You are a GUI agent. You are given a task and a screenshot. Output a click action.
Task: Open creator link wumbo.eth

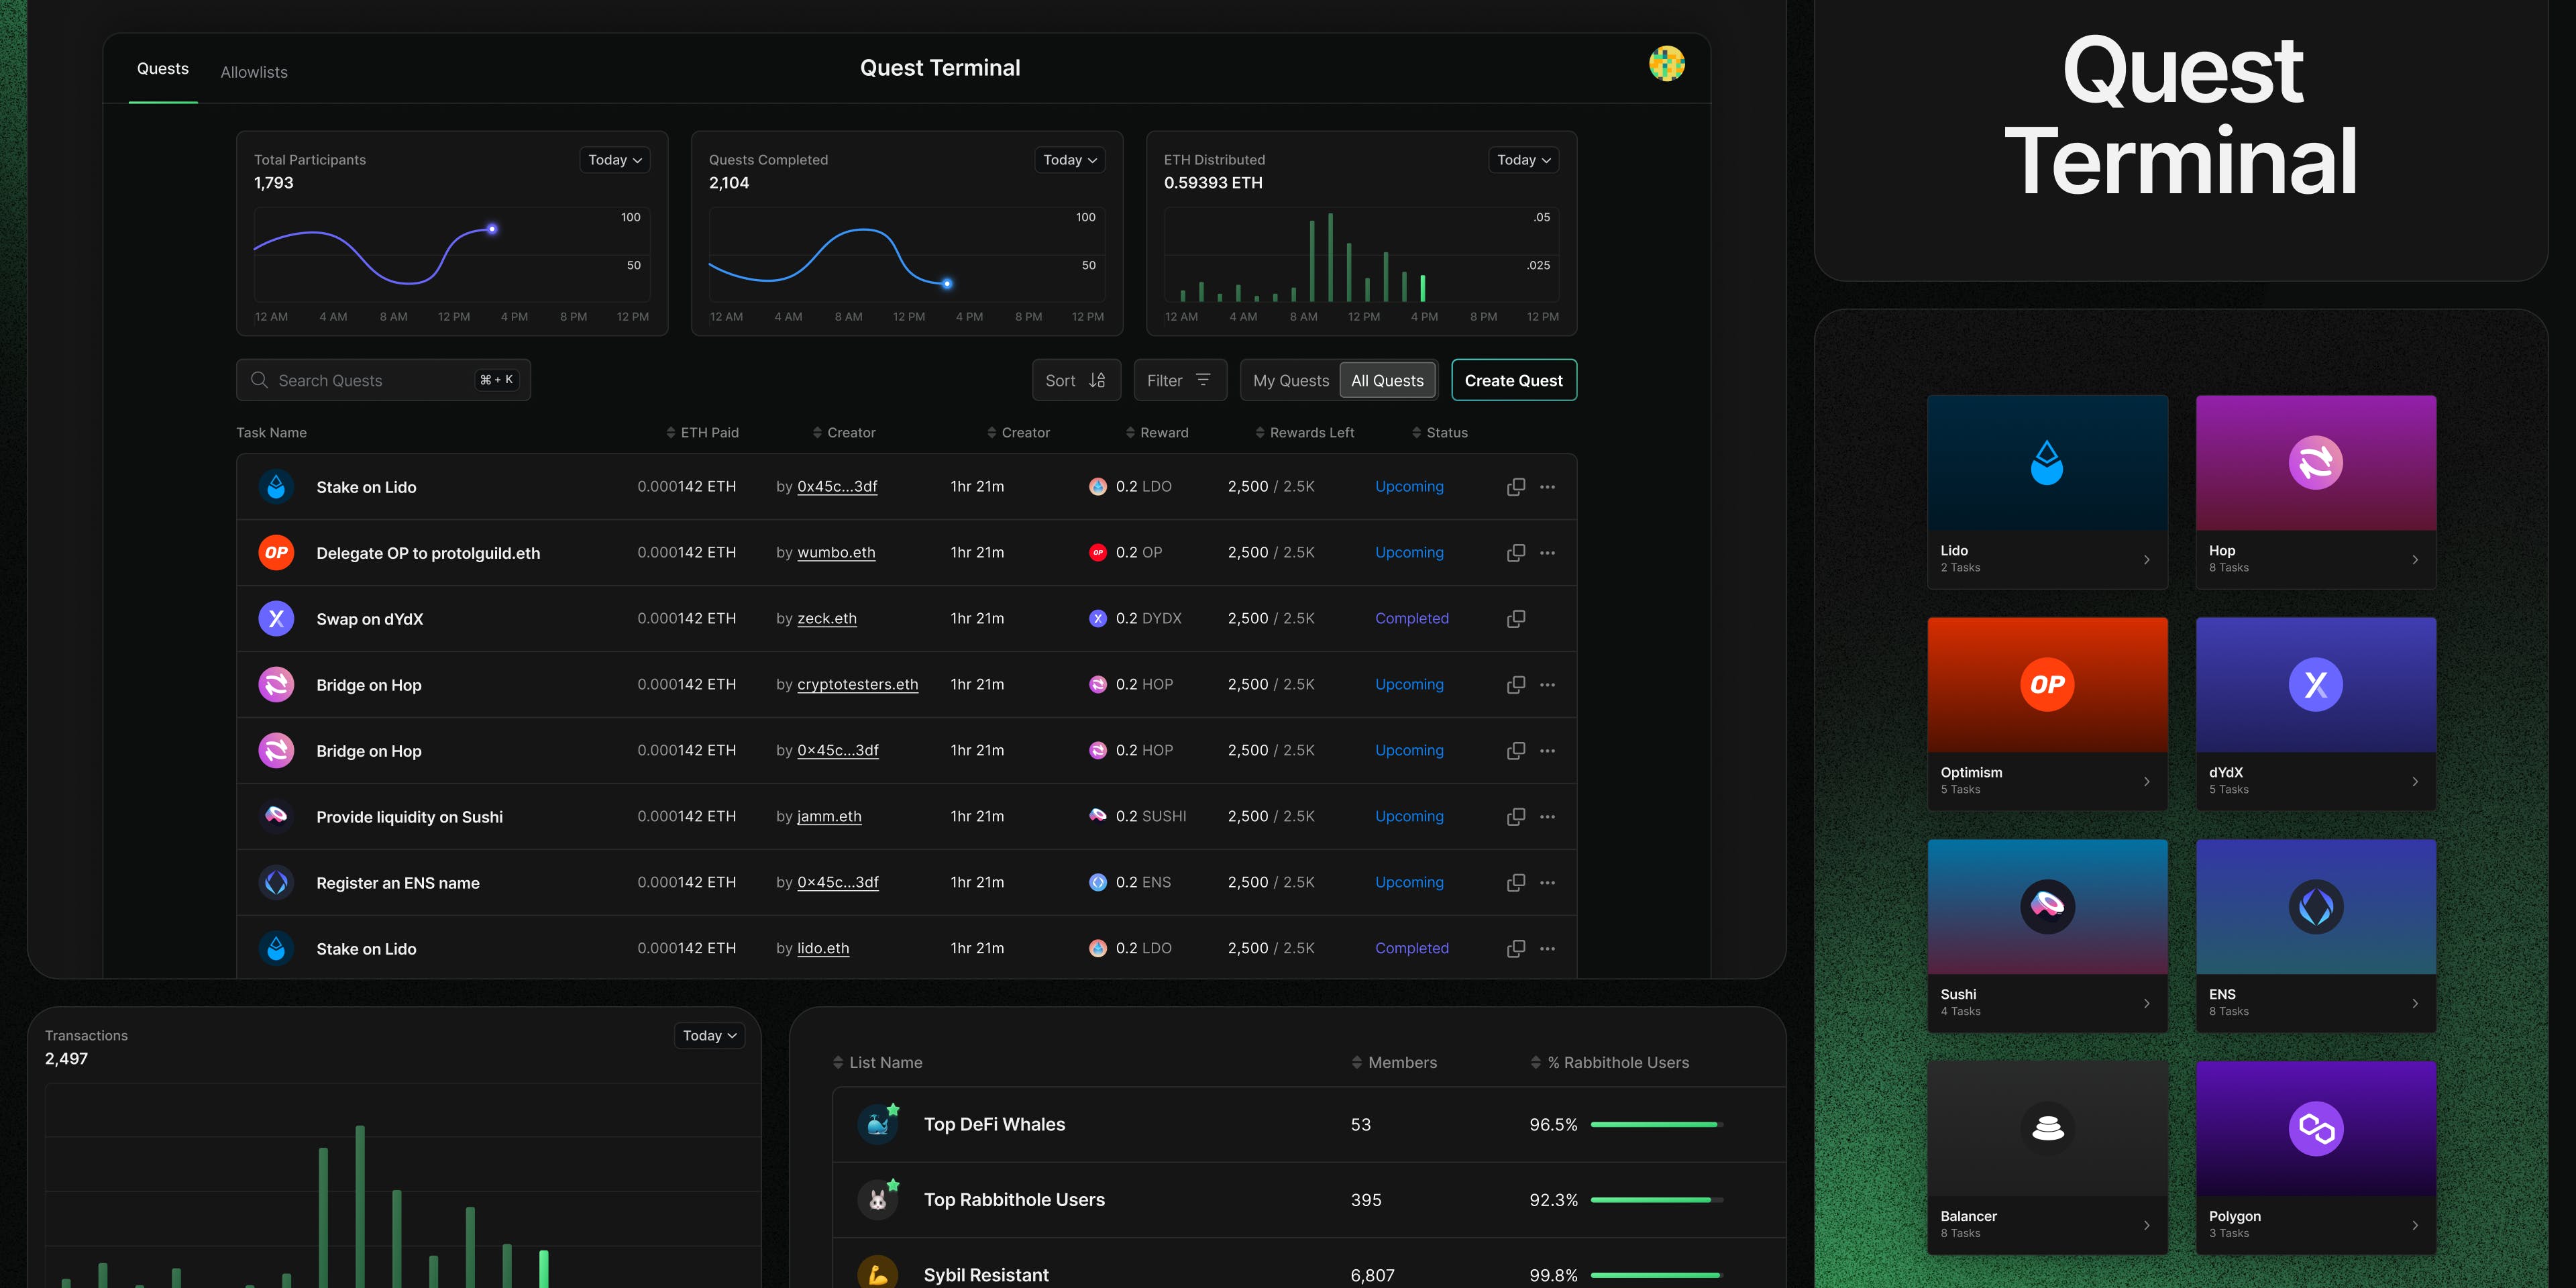(836, 553)
